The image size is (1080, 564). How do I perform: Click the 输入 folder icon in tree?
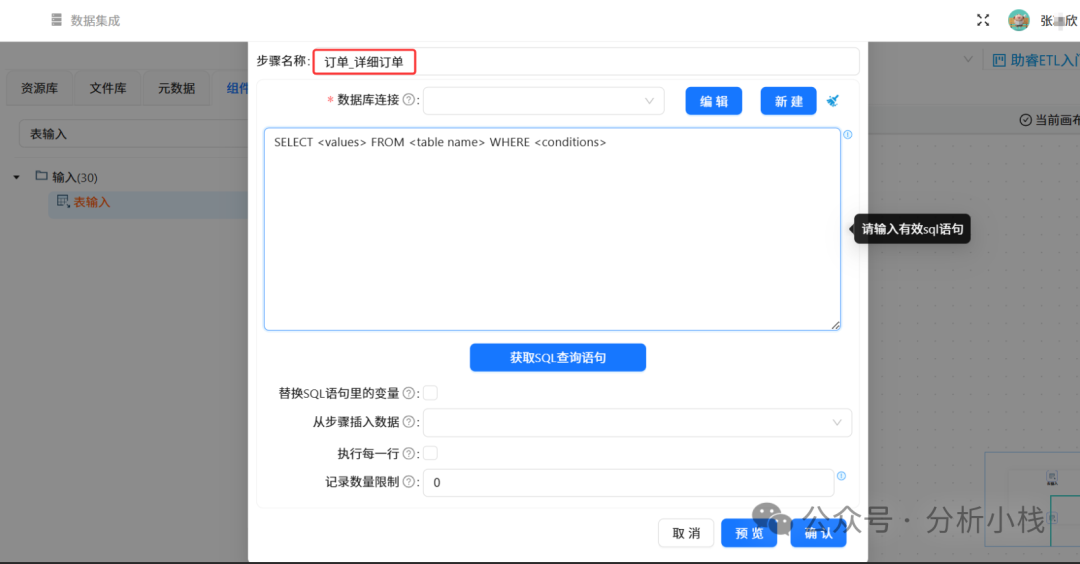click(41, 176)
